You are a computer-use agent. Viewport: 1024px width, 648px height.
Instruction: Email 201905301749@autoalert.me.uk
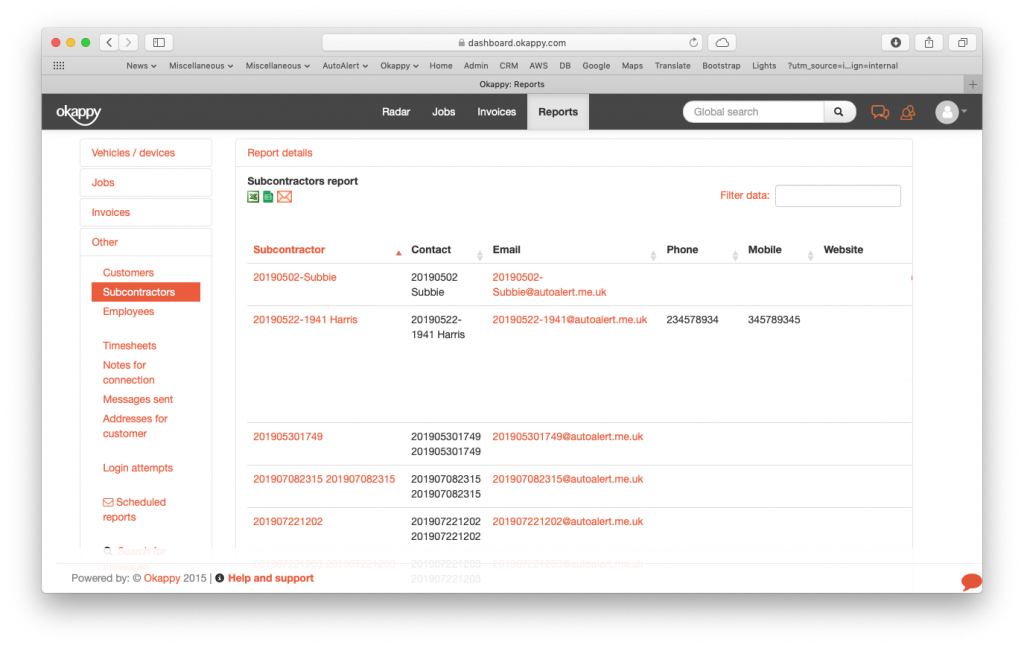click(x=568, y=436)
